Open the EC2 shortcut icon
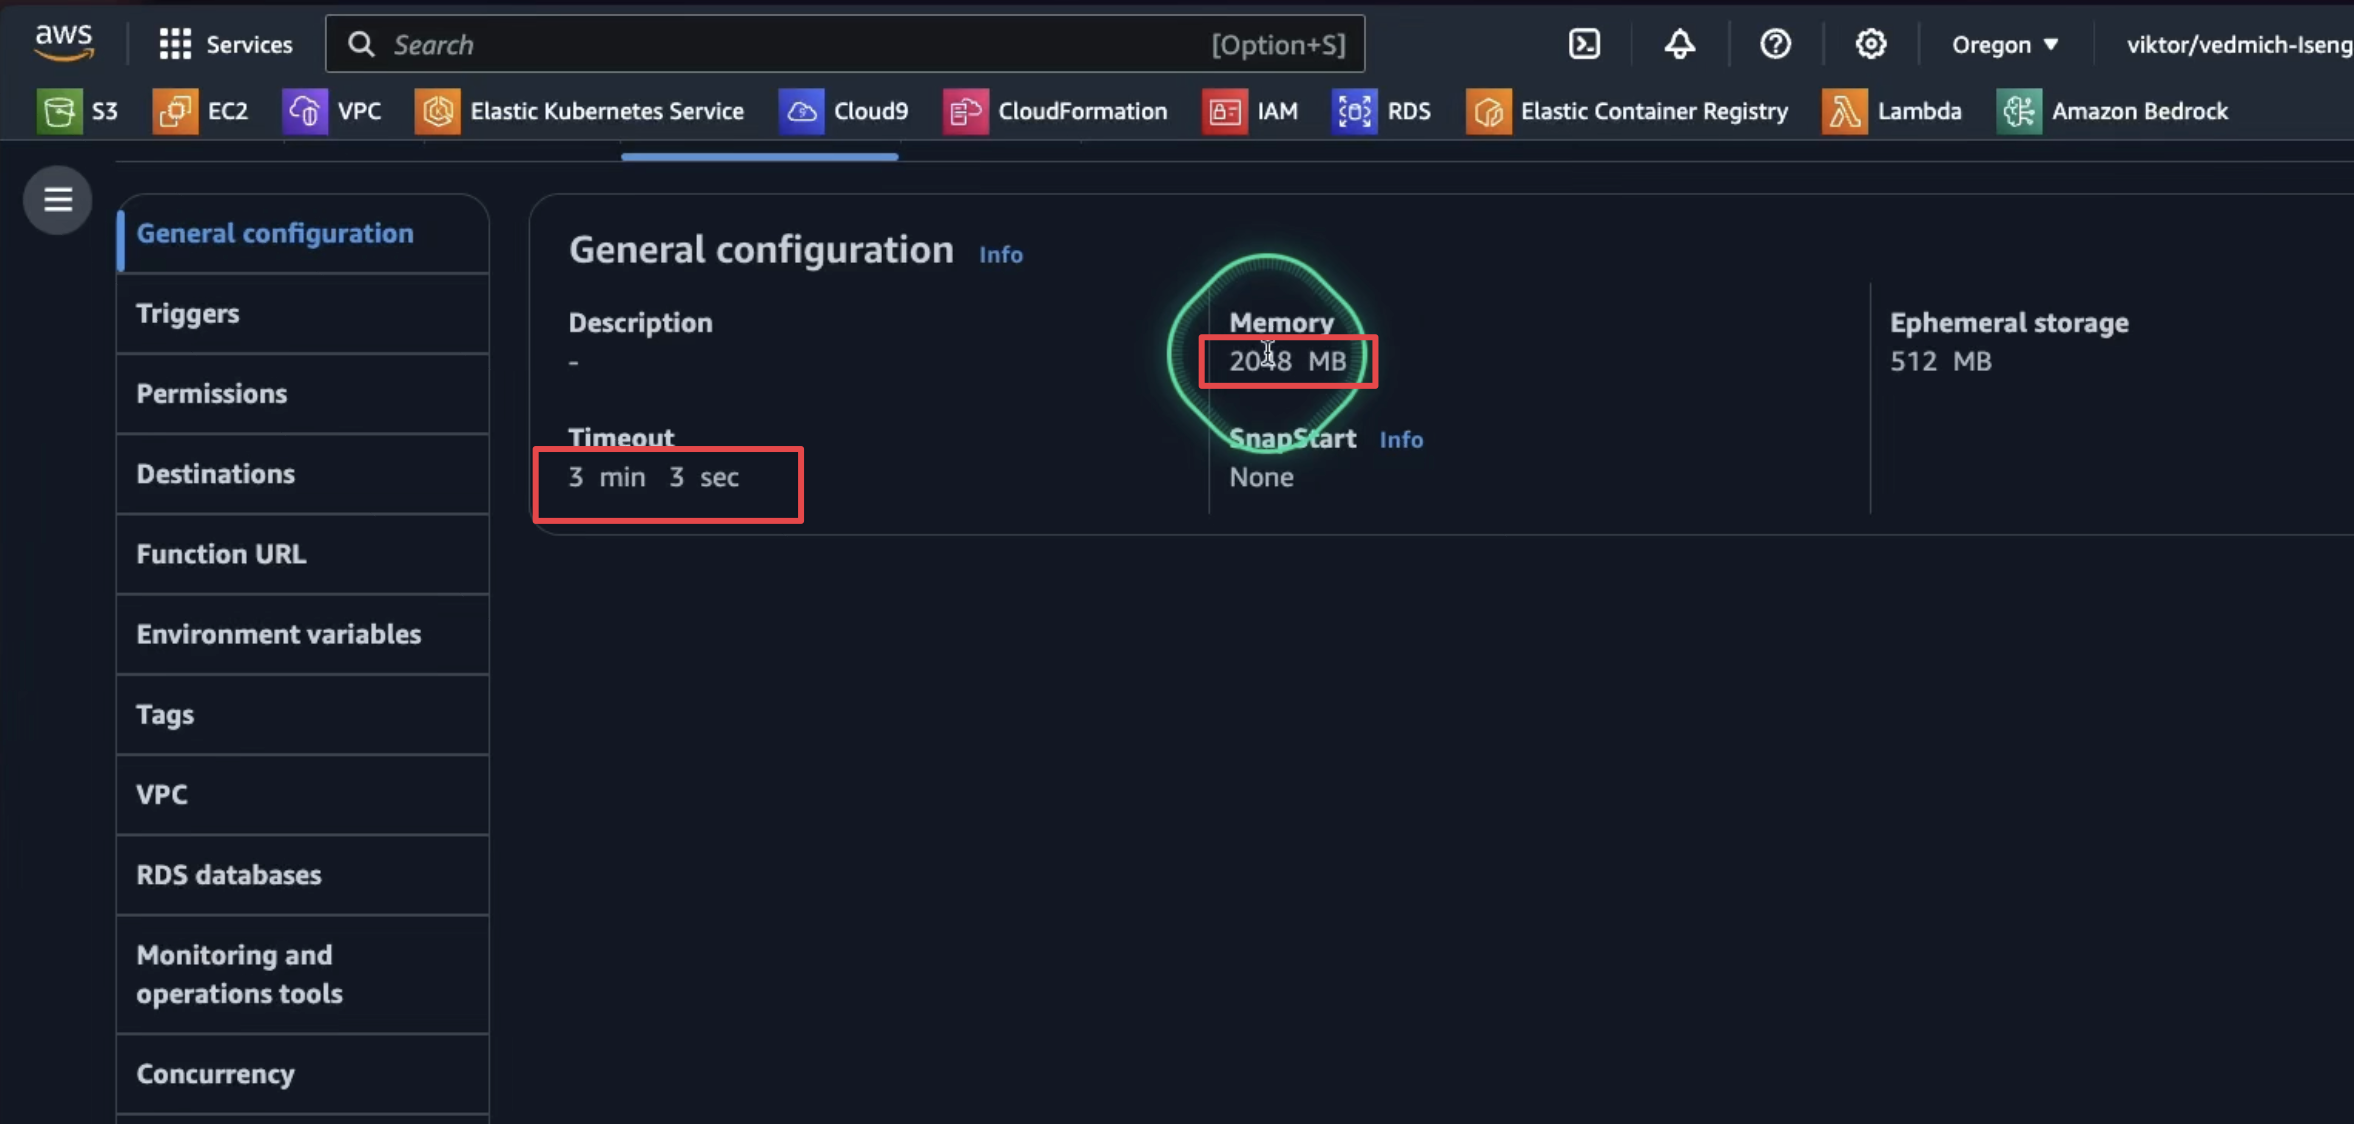This screenshot has height=1124, width=2354. [174, 111]
